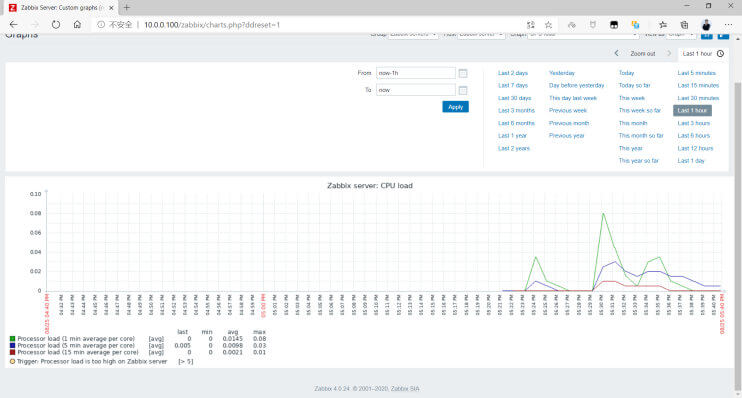
Task: Go back with the browser back arrow
Action: [x=13, y=25]
